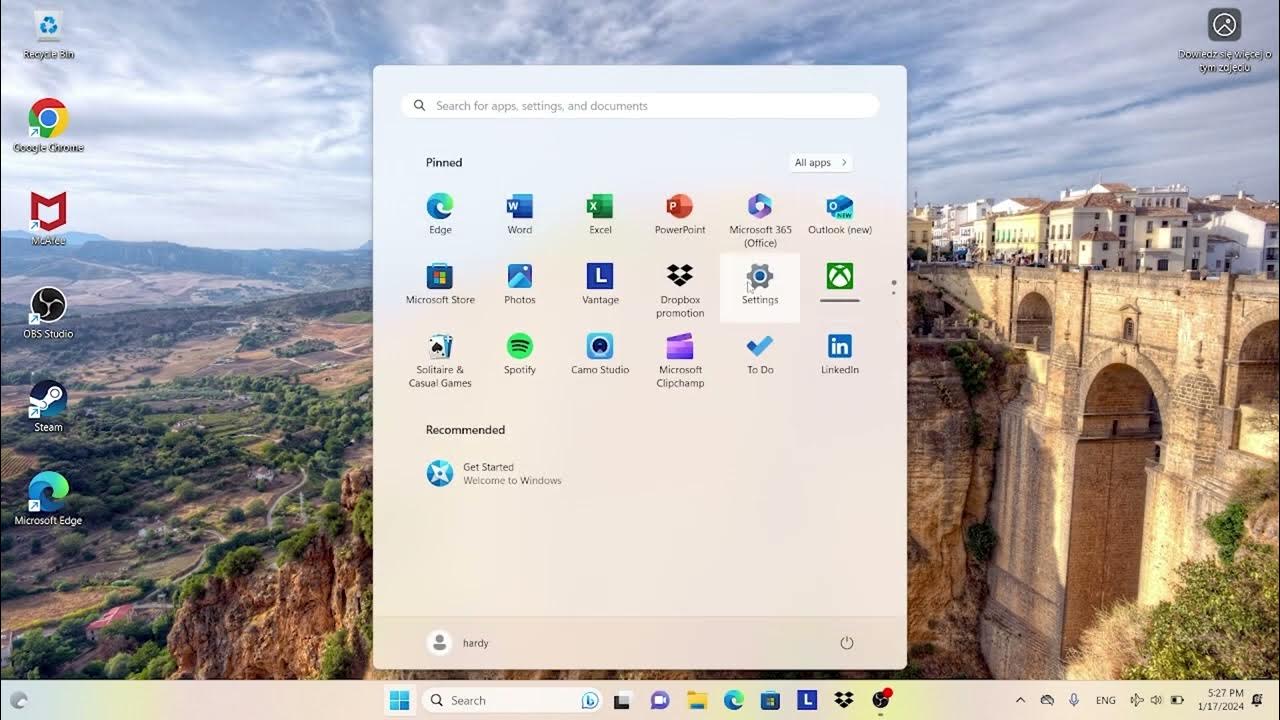
Task: Open LinkedIn from the Start menu
Action: coord(838,350)
